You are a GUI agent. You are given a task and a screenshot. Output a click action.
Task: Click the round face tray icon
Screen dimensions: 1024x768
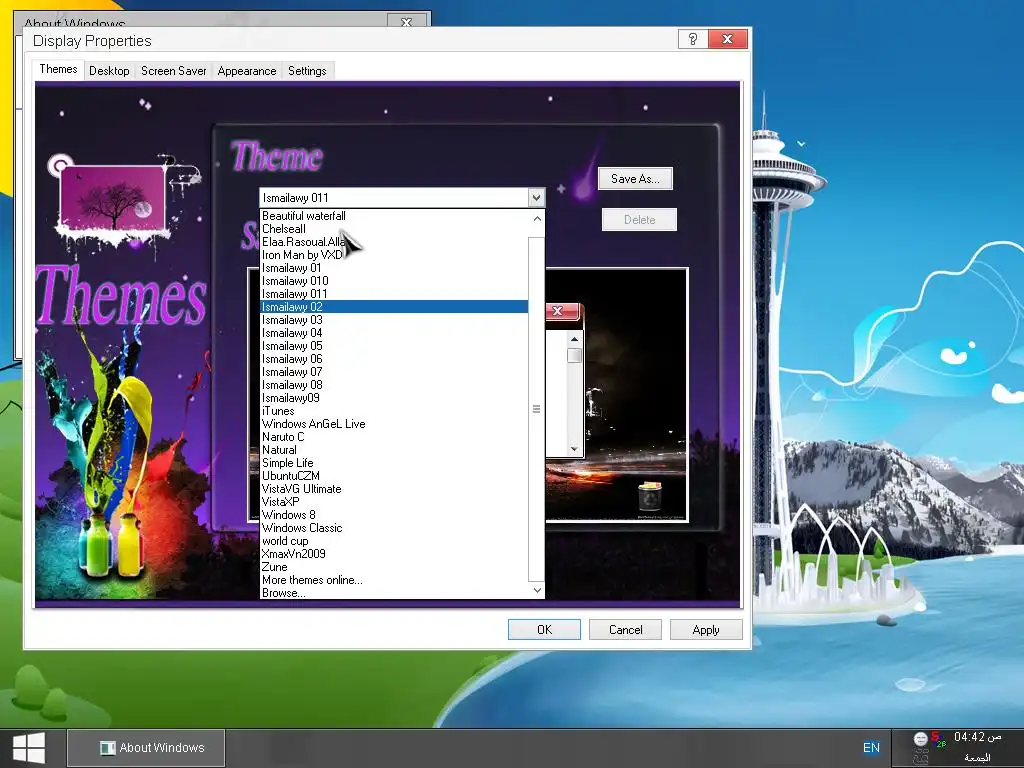(920, 739)
